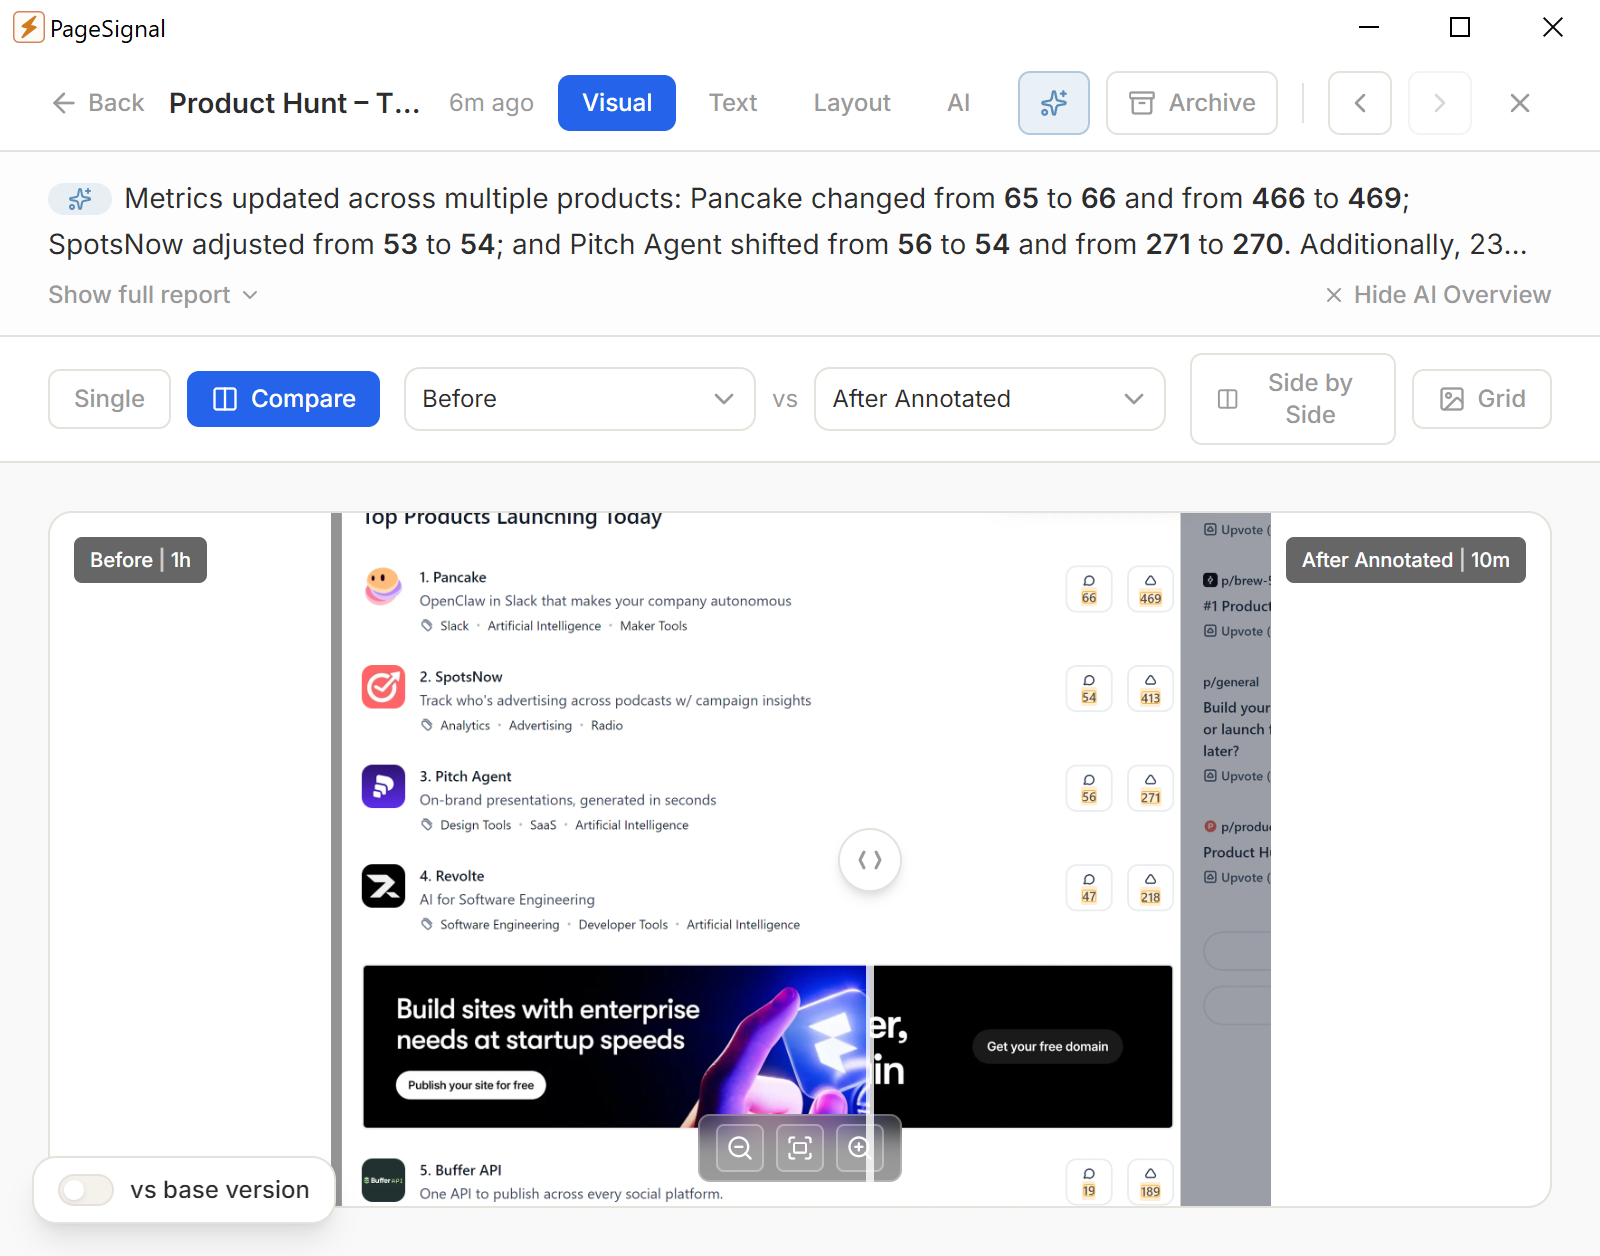Click the Design Tools tag

[475, 825]
